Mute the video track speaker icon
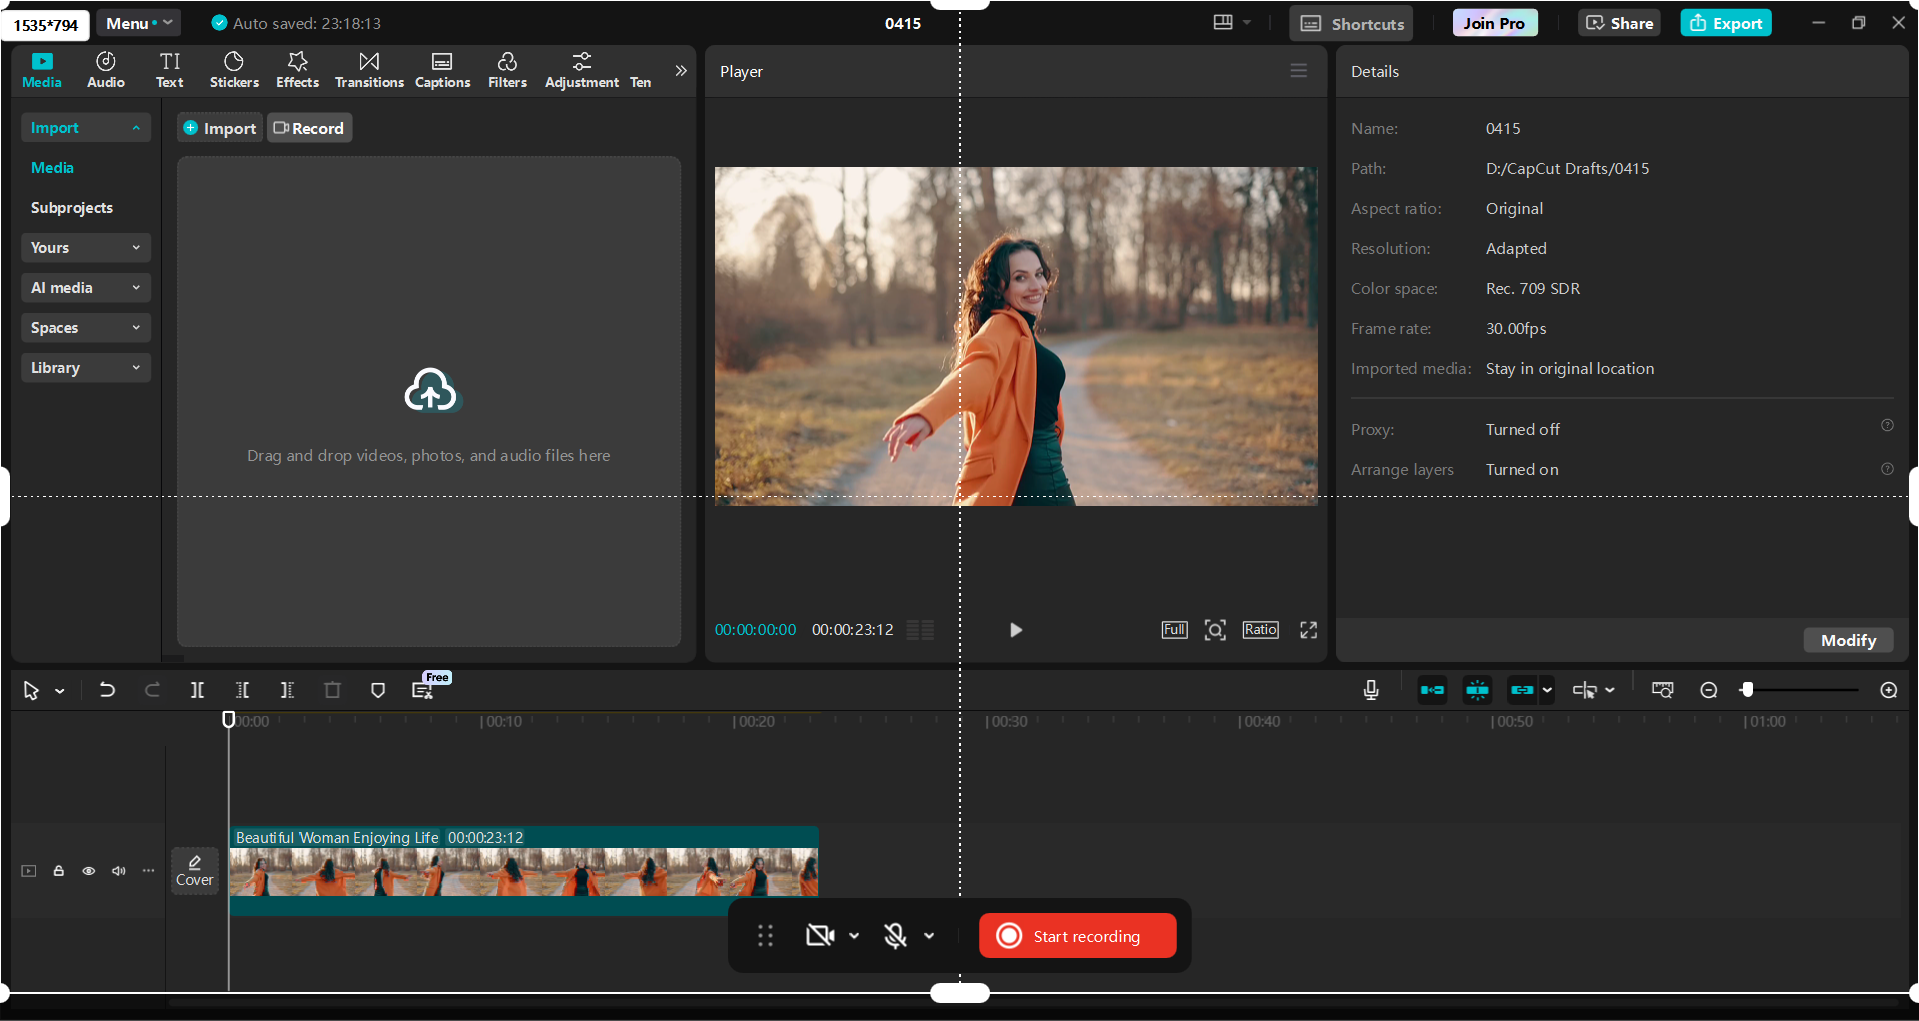The width and height of the screenshot is (1919, 1021). [118, 871]
